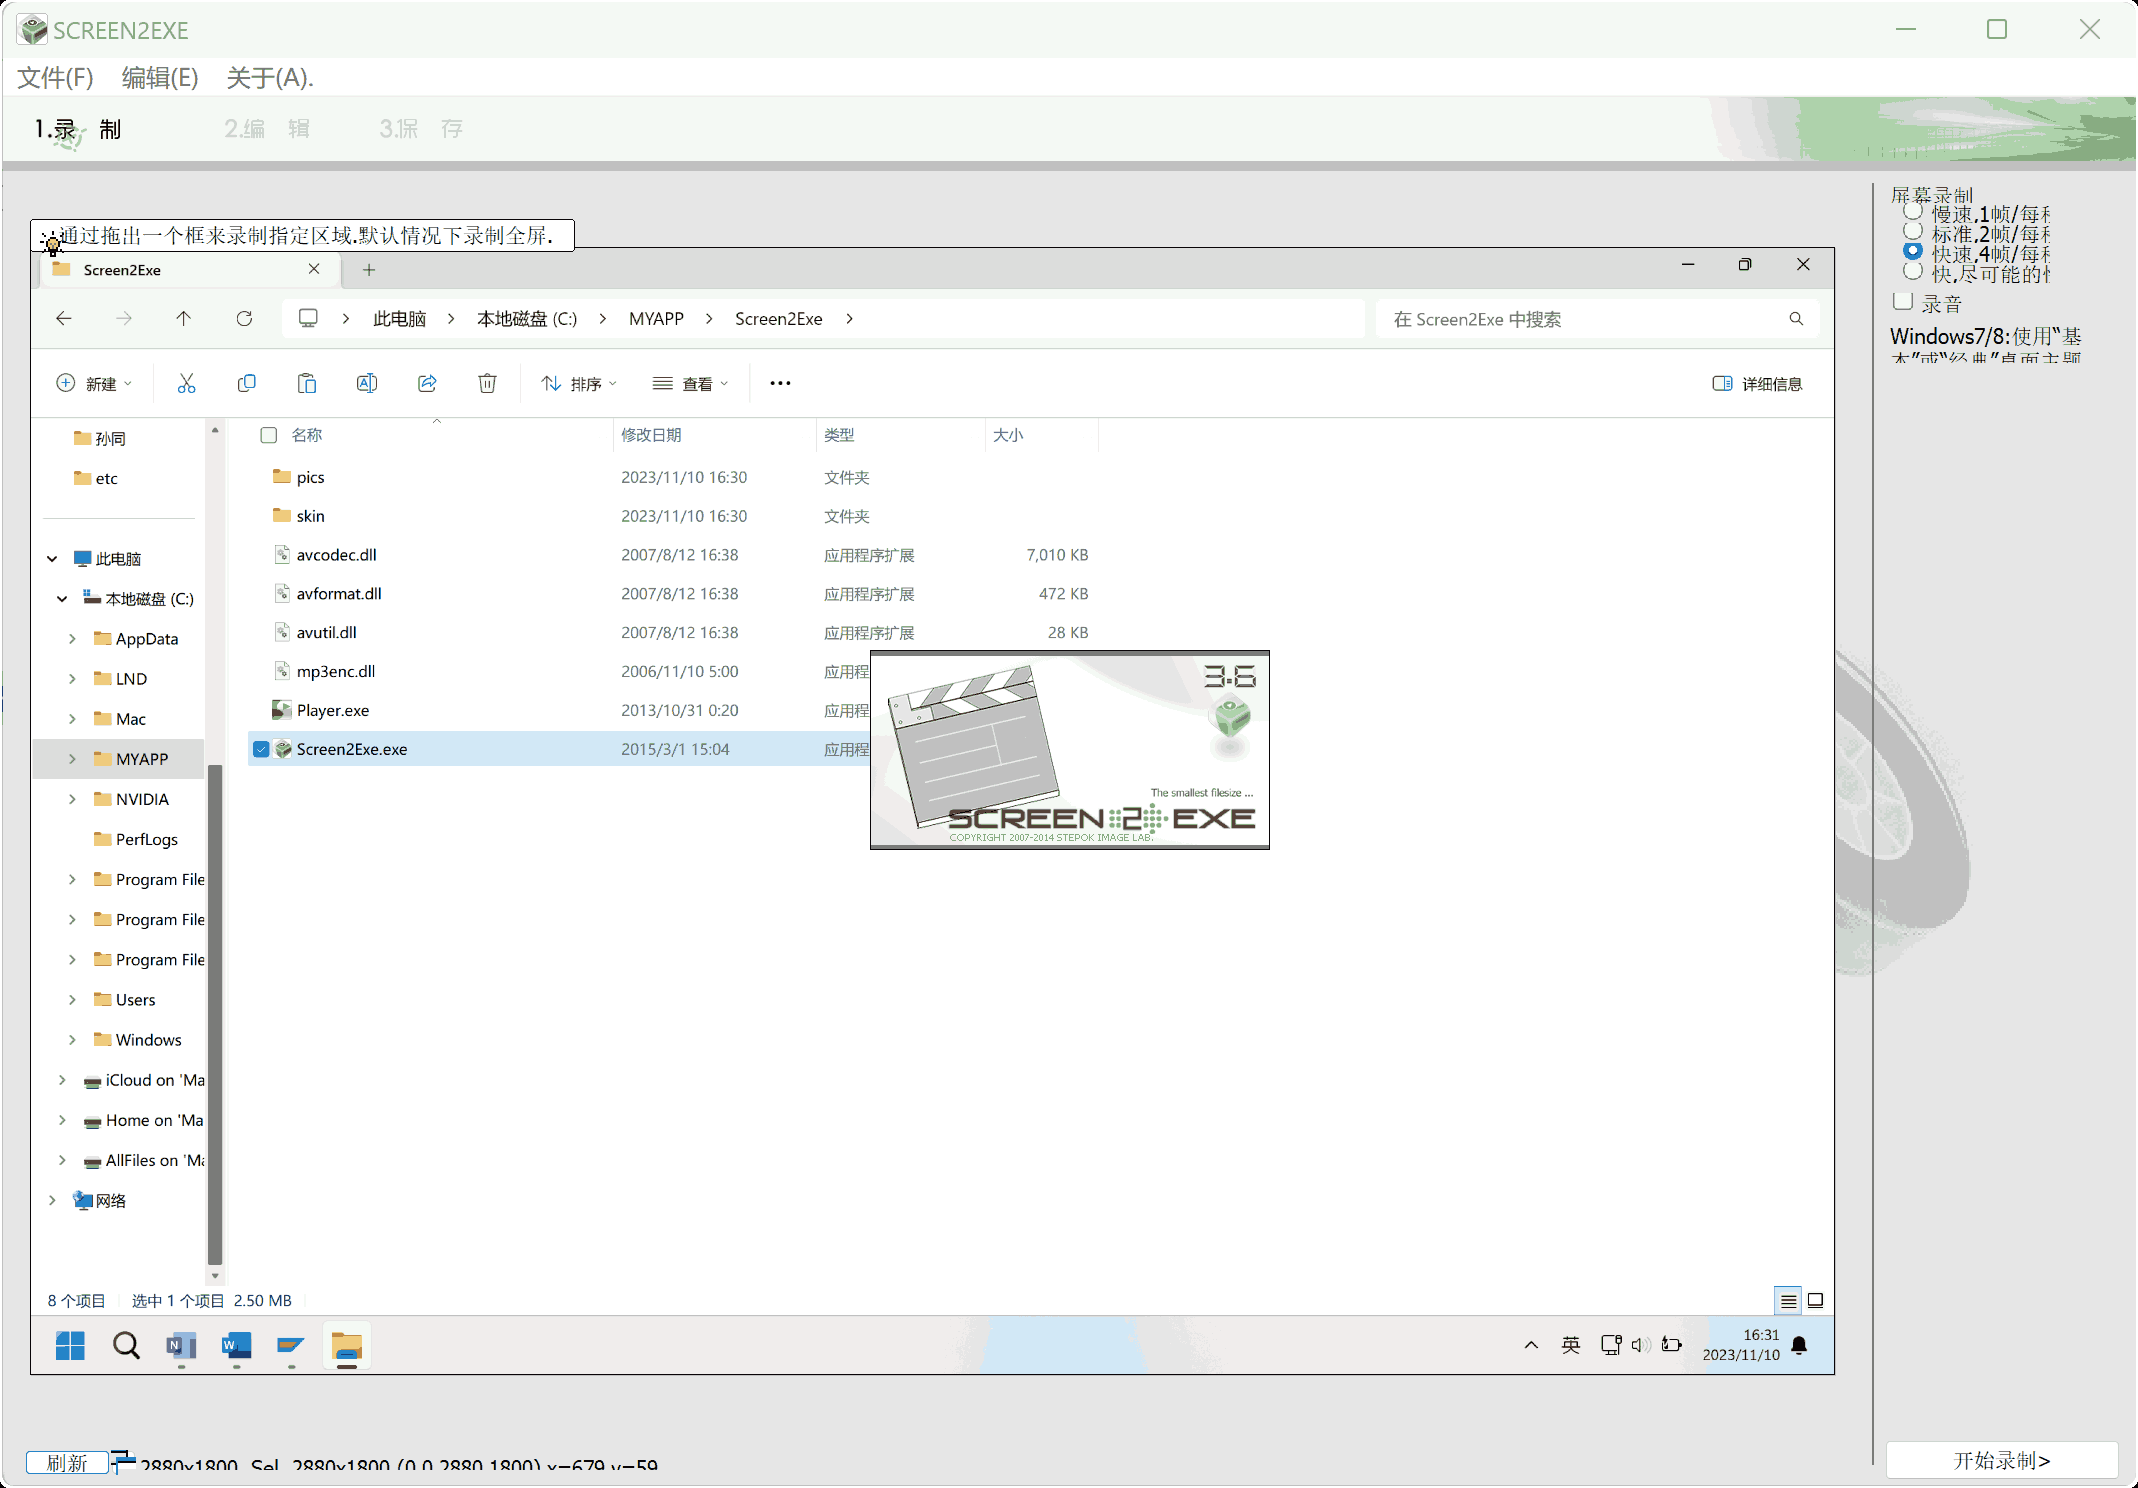
Task: Switch to details list view icon in the status bar
Action: [1788, 1301]
